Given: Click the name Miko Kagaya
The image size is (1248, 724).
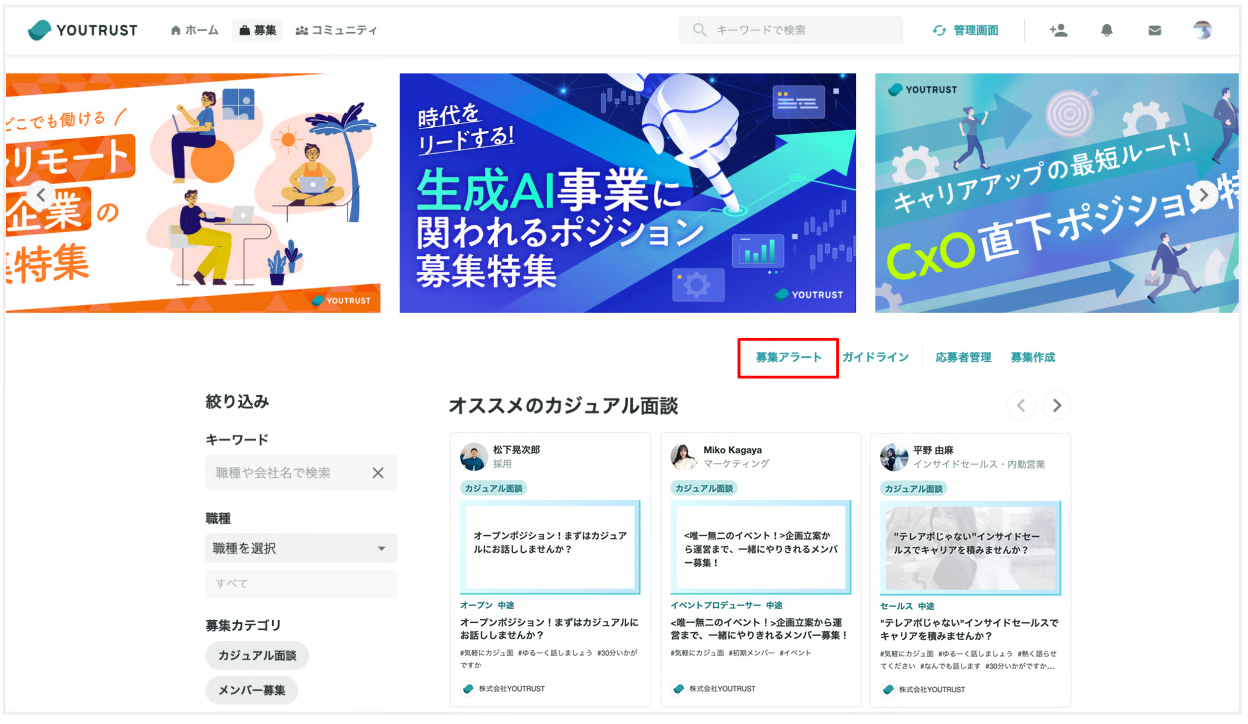Looking at the screenshot, I should tap(732, 450).
